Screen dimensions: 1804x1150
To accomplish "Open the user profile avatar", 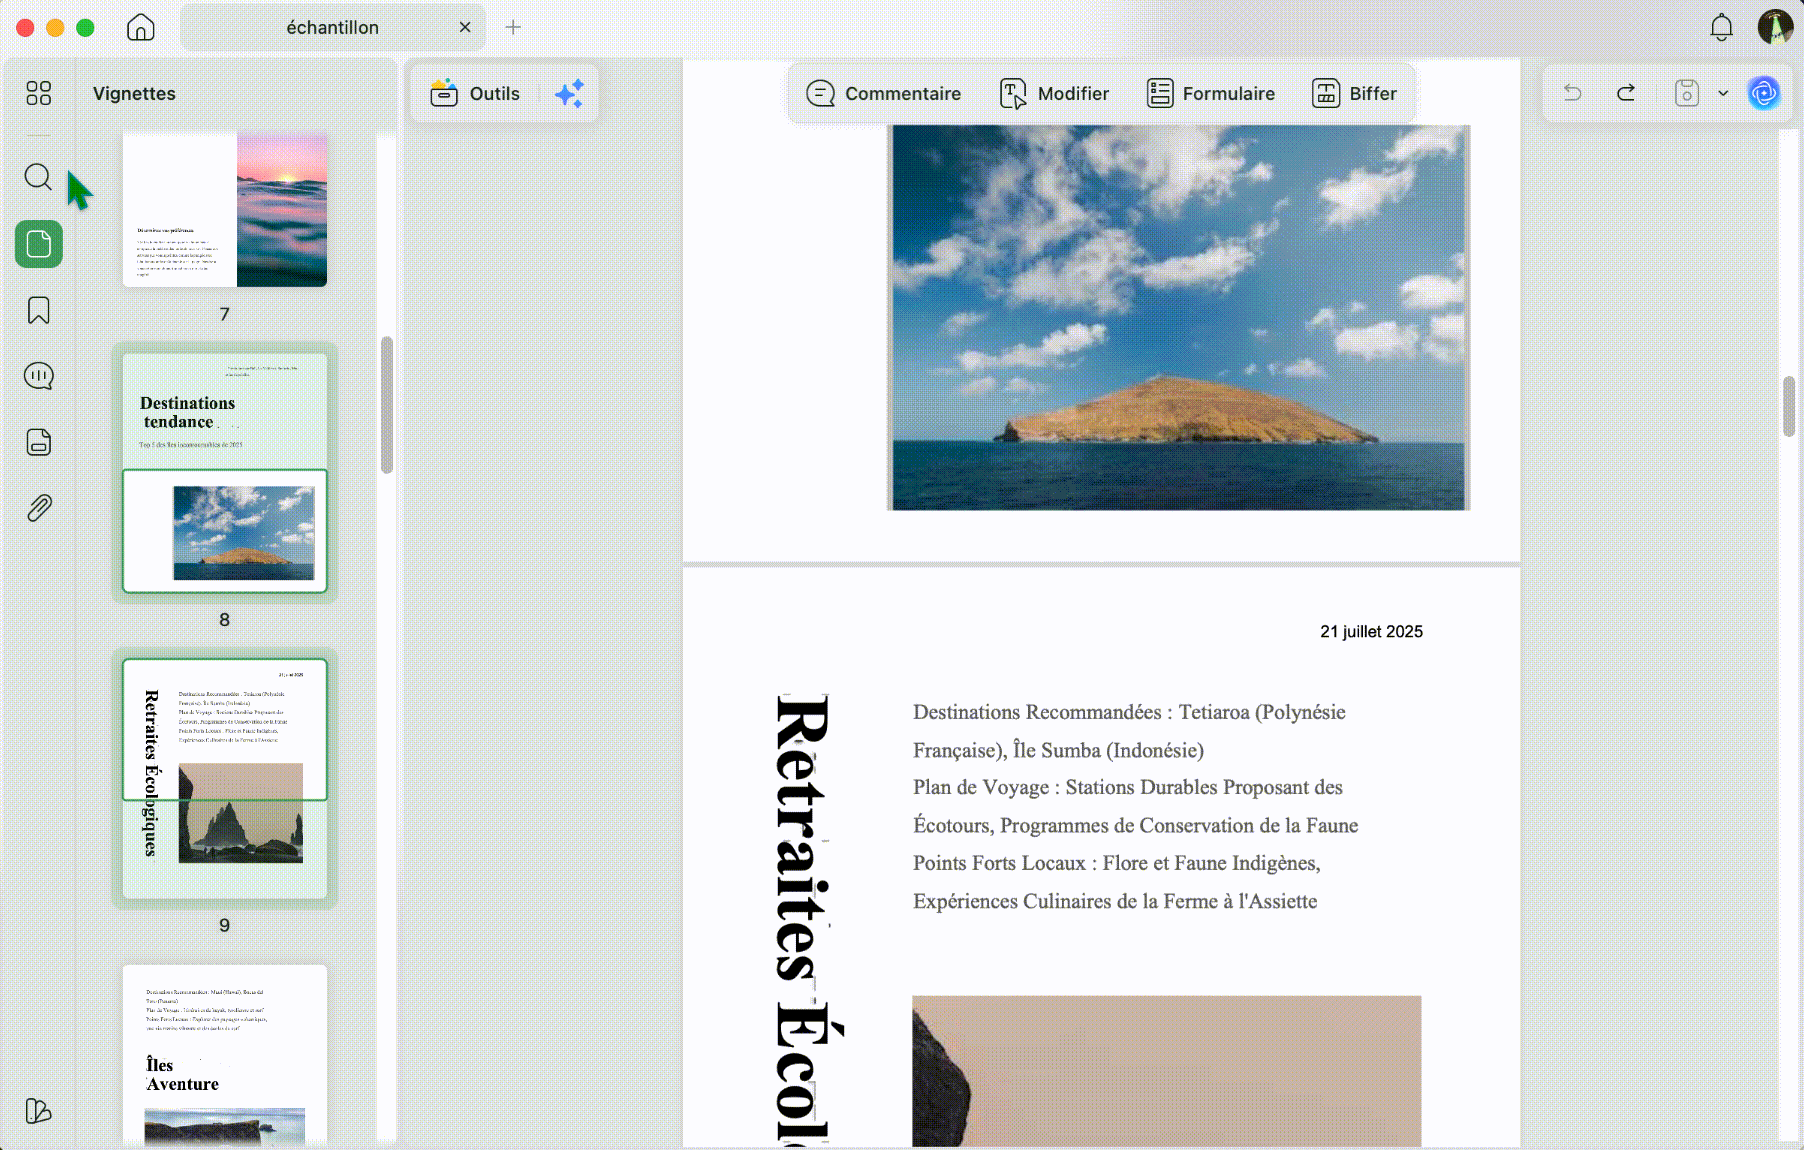I will pyautogui.click(x=1775, y=27).
